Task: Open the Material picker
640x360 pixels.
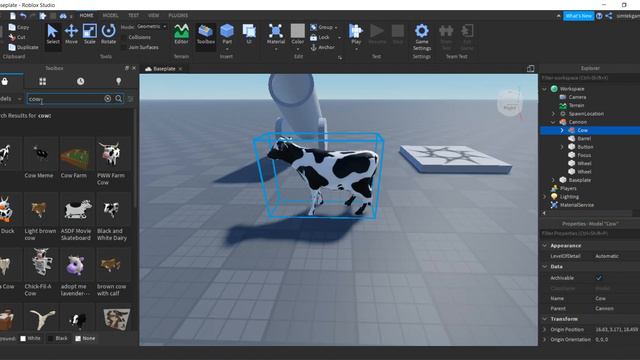Action: click(x=276, y=35)
